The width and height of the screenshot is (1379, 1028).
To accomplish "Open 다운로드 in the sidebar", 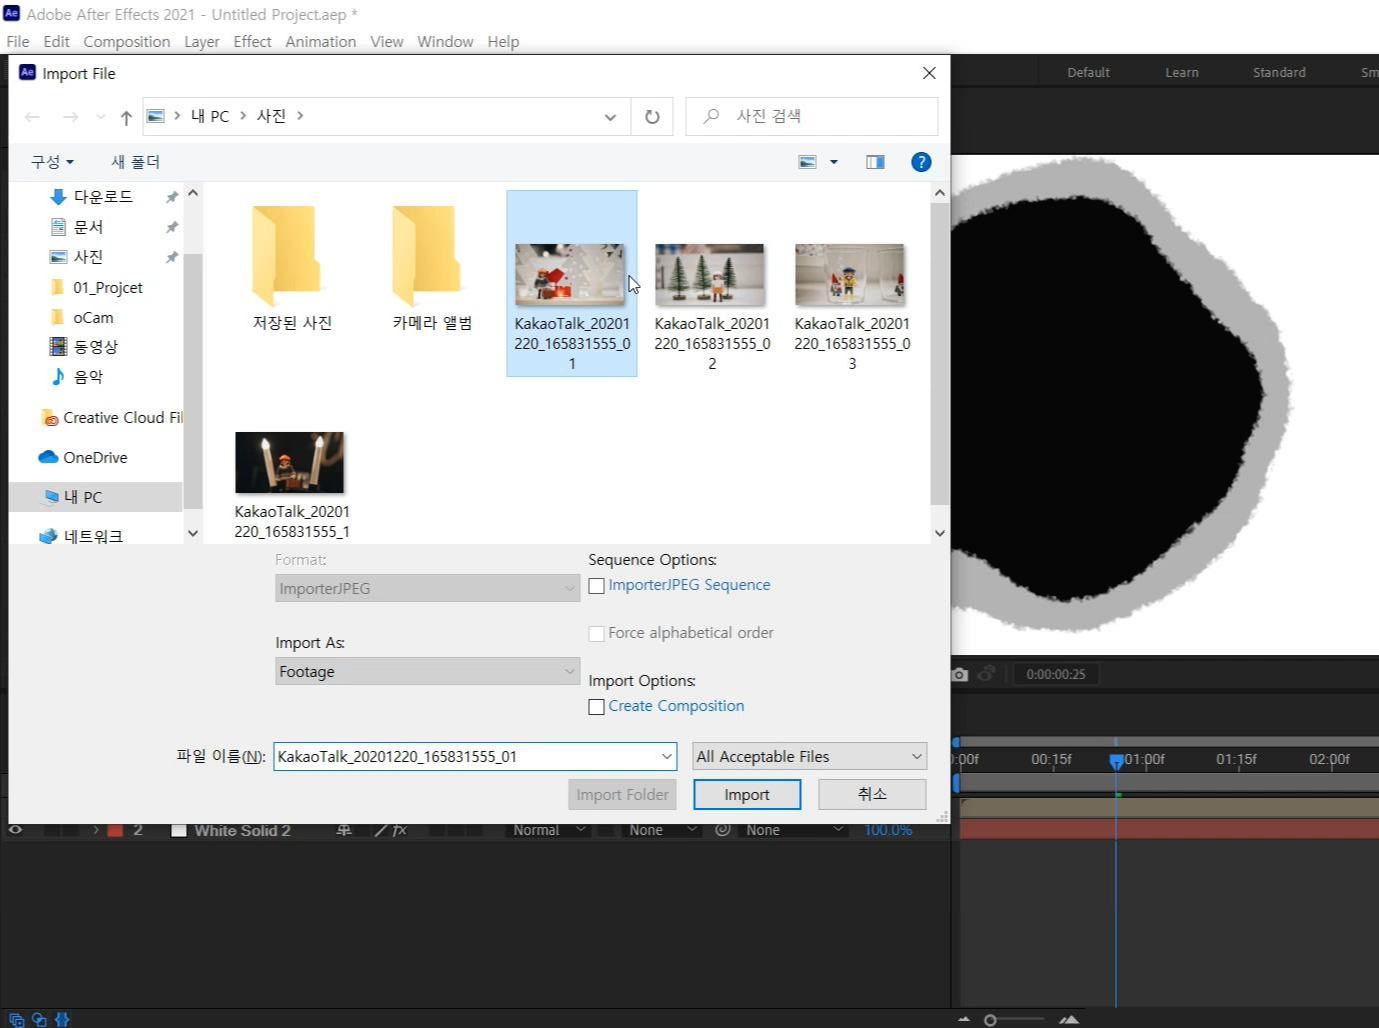I will click(103, 197).
